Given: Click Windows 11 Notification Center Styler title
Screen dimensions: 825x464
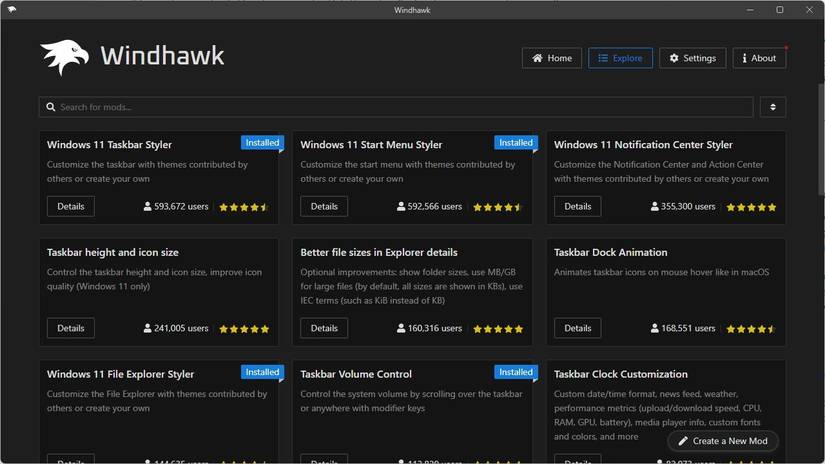Looking at the screenshot, I should [643, 144].
